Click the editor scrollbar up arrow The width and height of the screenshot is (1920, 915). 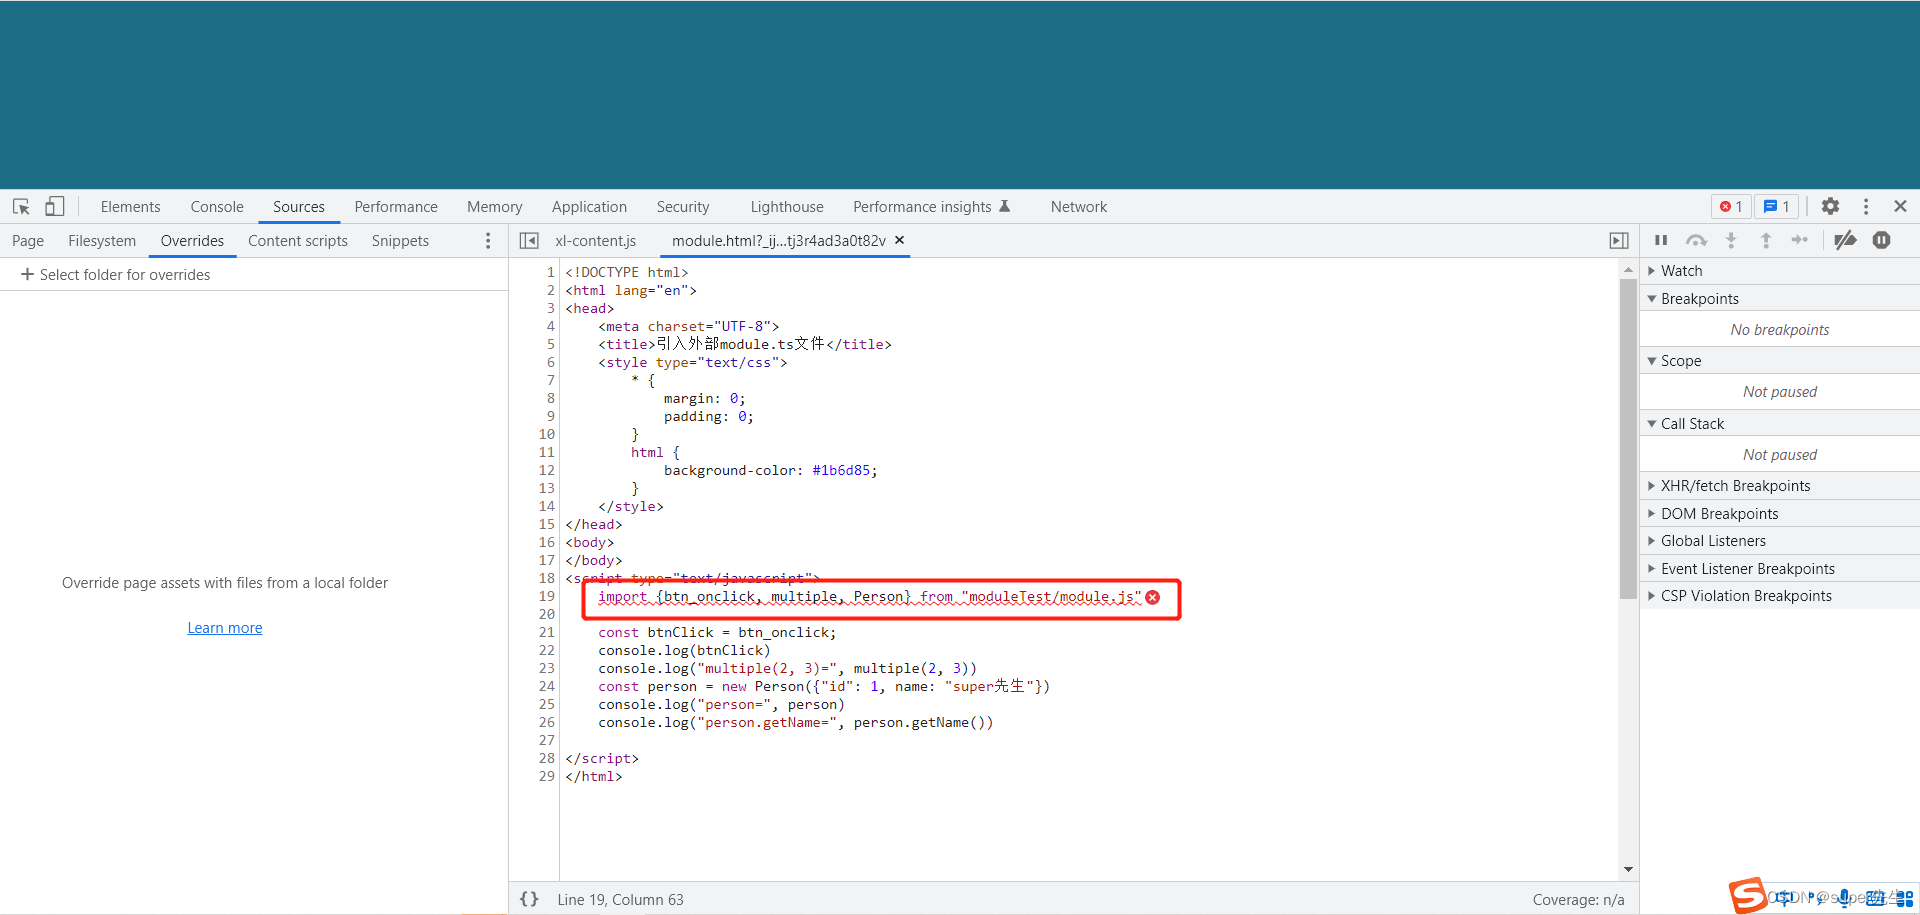pos(1628,269)
